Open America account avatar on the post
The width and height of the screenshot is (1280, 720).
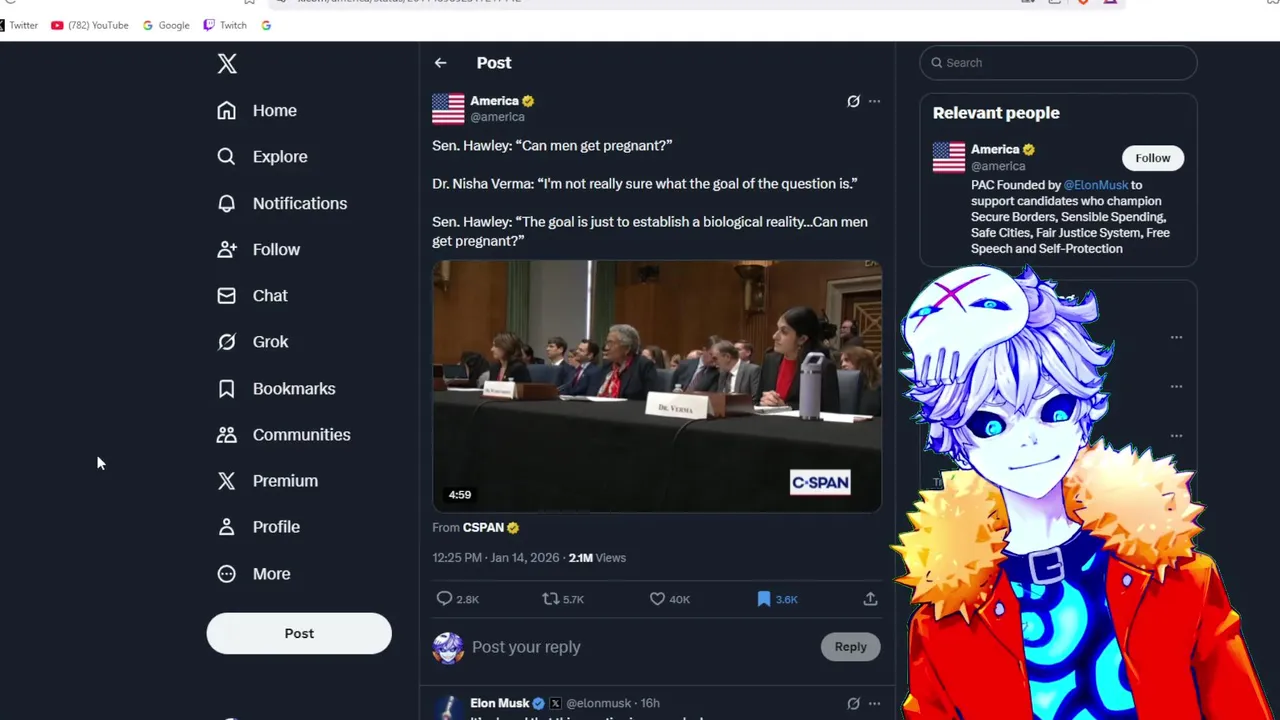(448, 108)
